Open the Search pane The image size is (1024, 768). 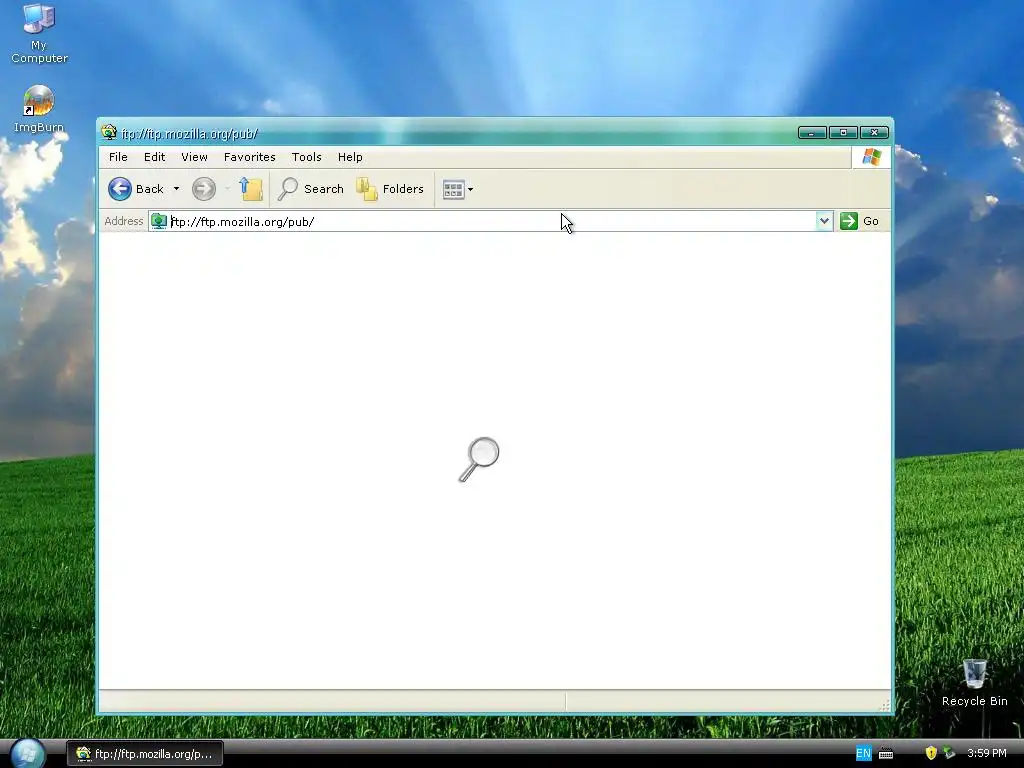pyautogui.click(x=311, y=189)
